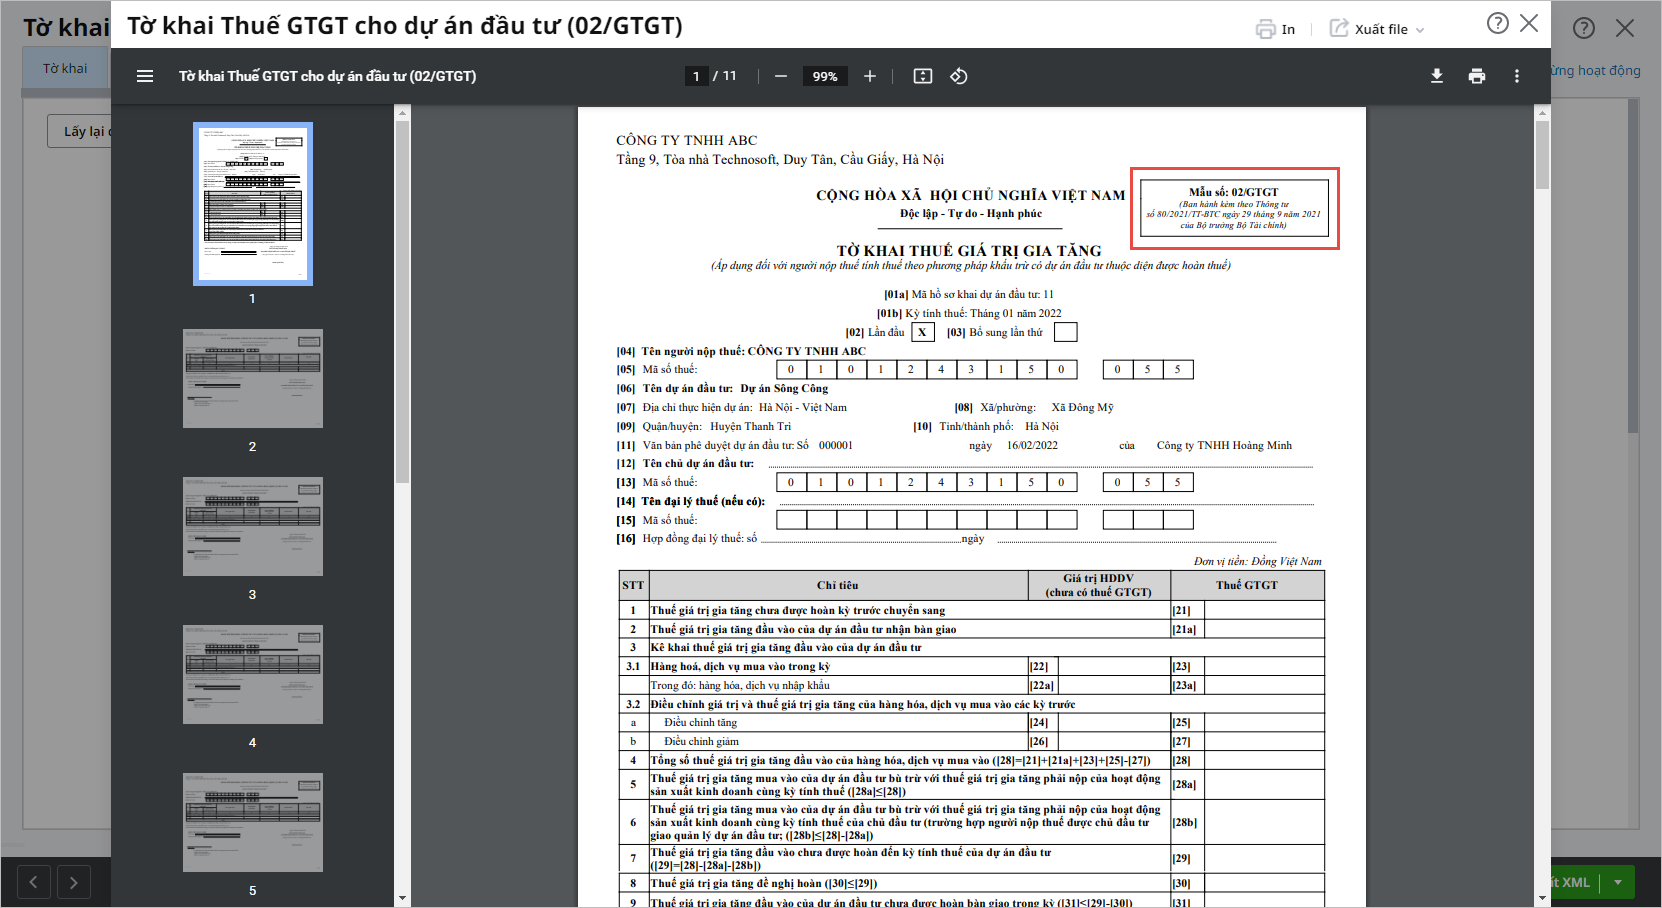Screen dimensions: 1662x908
Task: Expand the 'Xuất file' dropdown
Action: (1377, 29)
